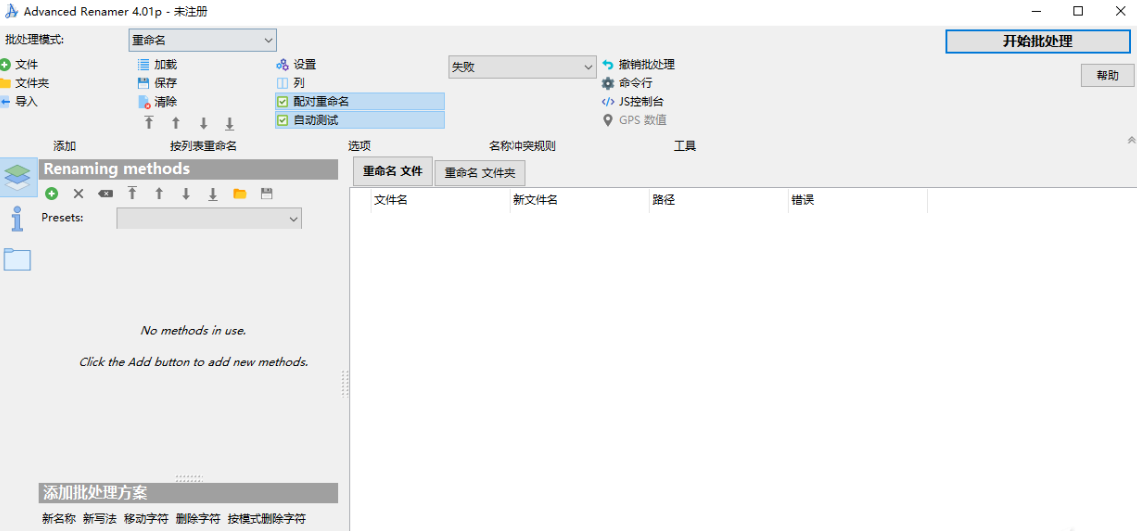Click the 保存 save disk icon in the ribbon

(144, 83)
